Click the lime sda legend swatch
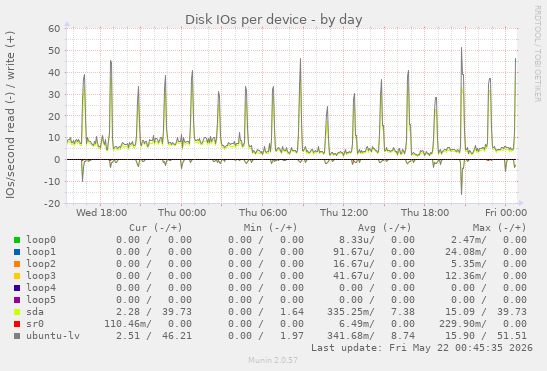Image resolution: width=547 pixels, height=371 pixels. click(x=17, y=312)
